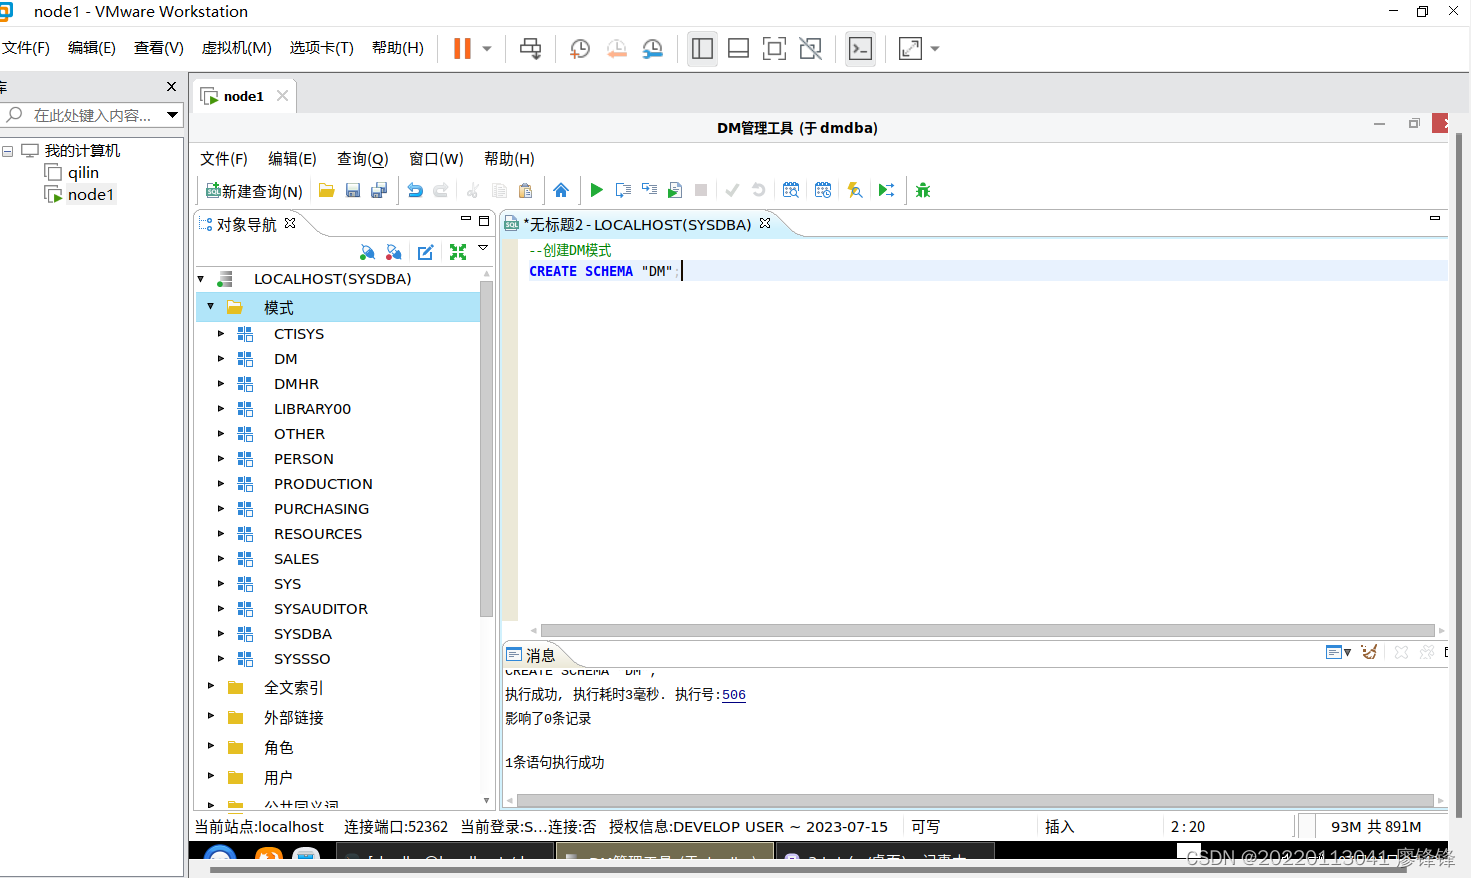Open VMware 虚拟机(M) menu
This screenshot has height=878, width=1471.
(x=237, y=48)
